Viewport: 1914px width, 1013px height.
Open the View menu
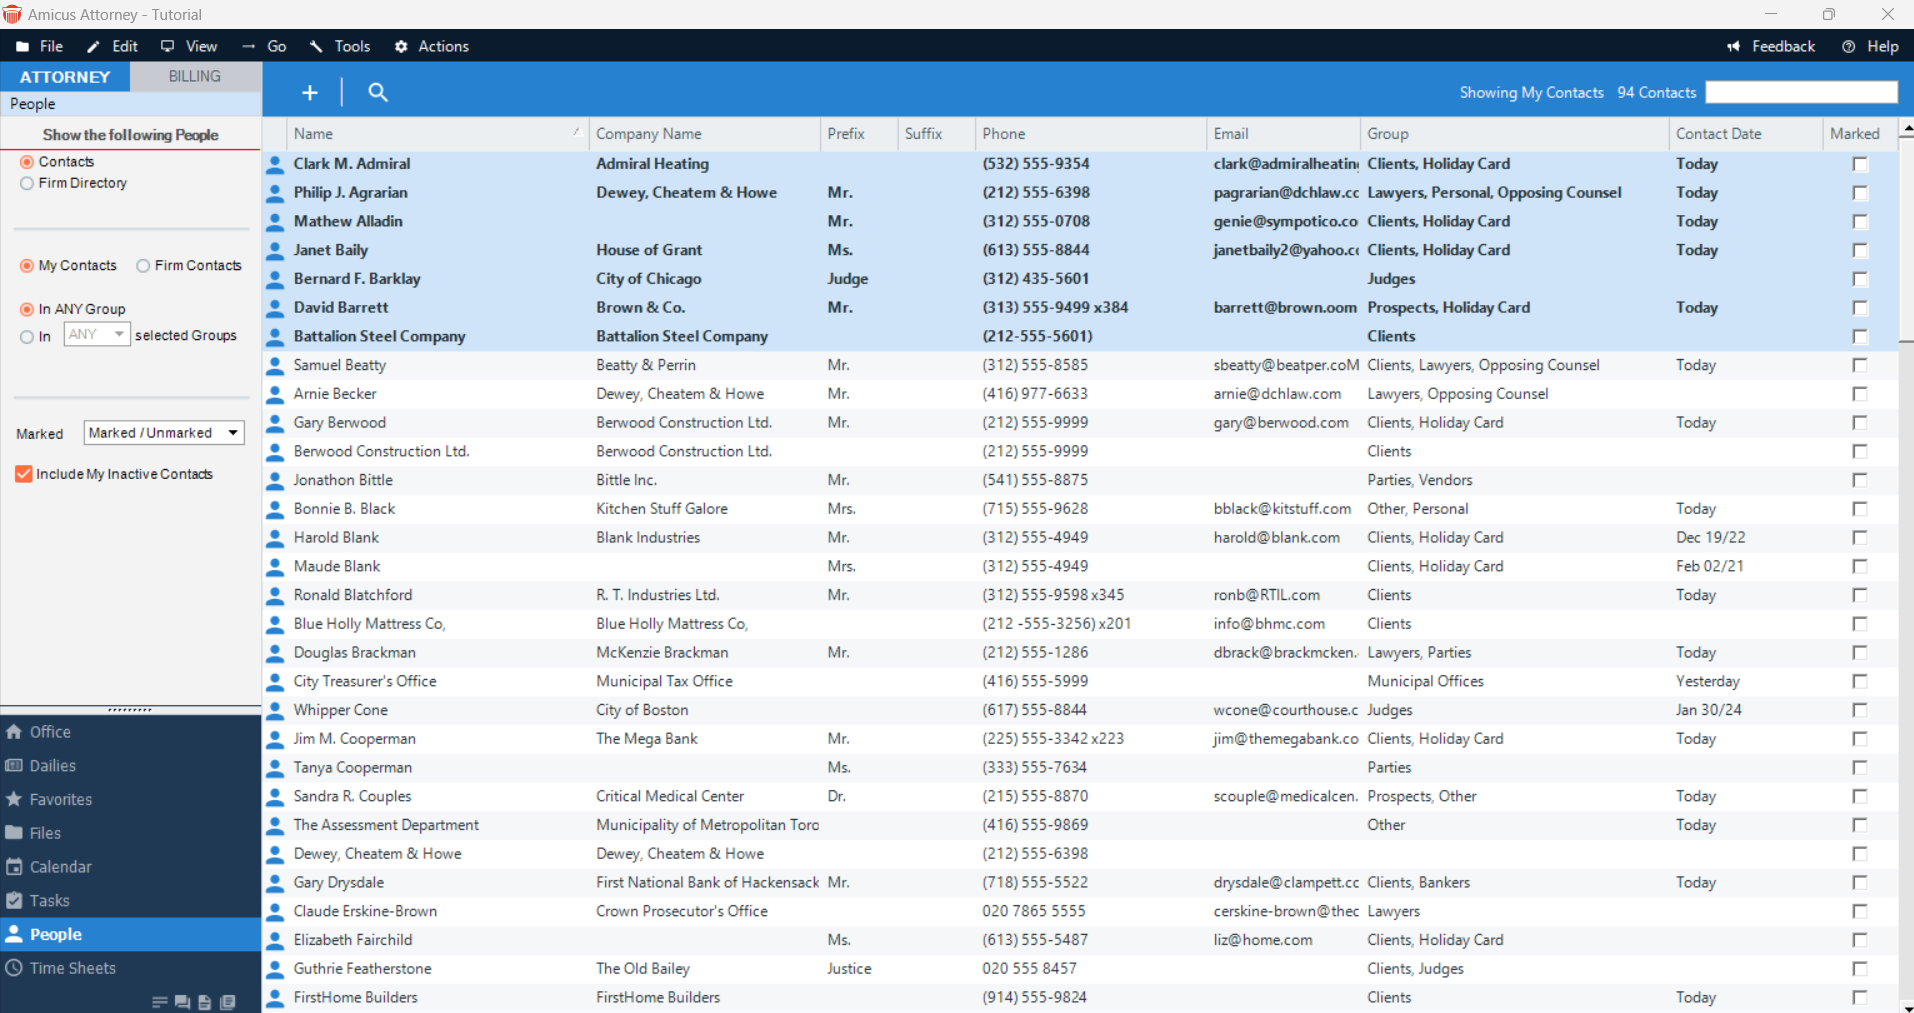189,46
